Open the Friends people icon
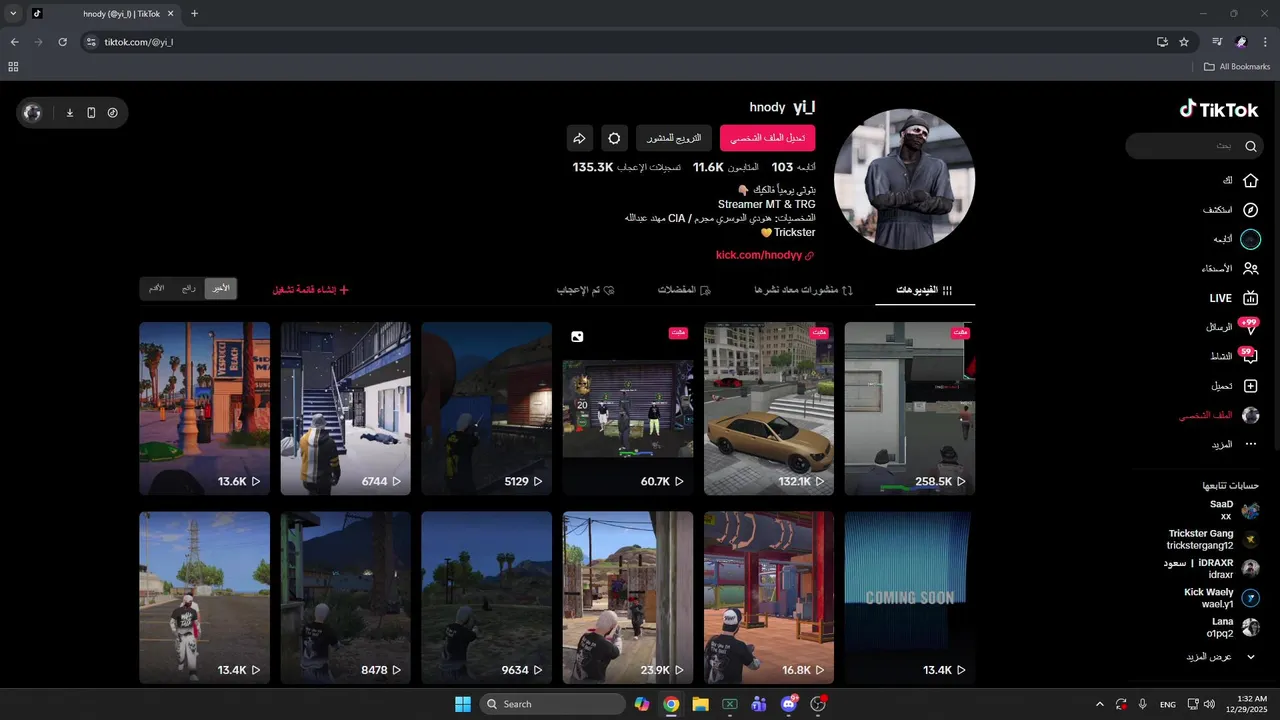The height and width of the screenshot is (720, 1280). pyautogui.click(x=1250, y=269)
